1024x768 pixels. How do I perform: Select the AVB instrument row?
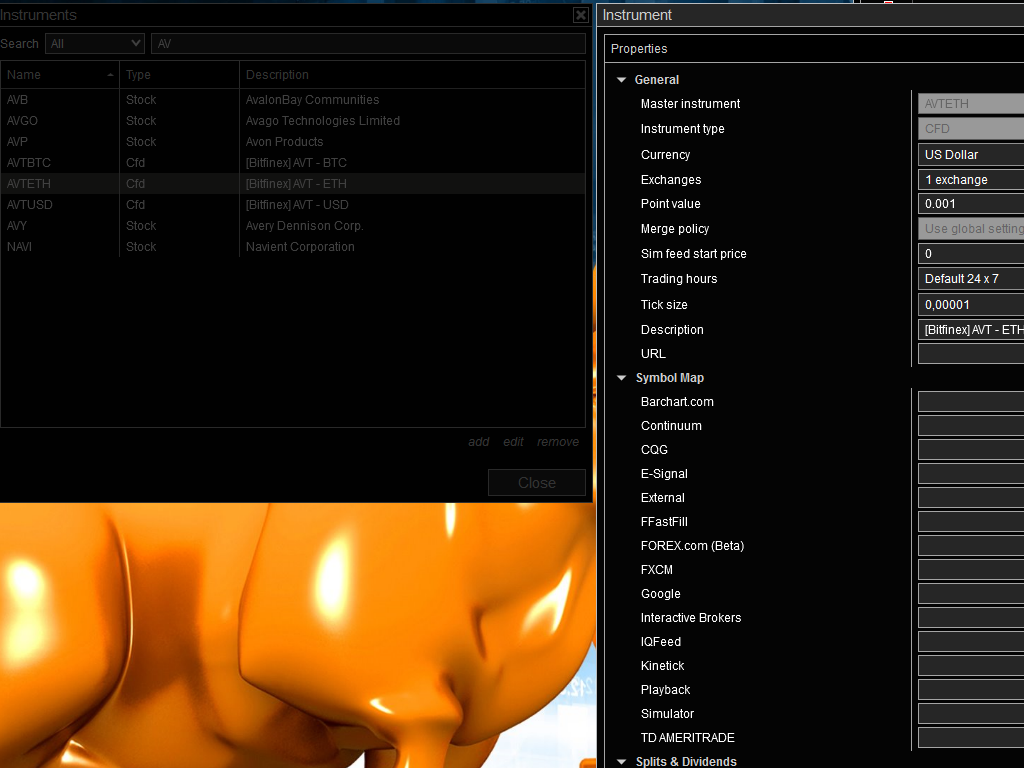tap(293, 100)
